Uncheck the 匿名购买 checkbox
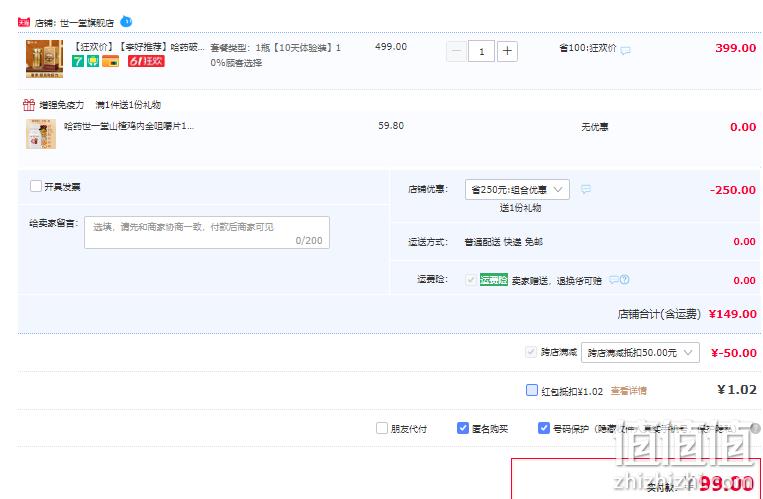Image resolution: width=763 pixels, height=499 pixels. pyautogui.click(x=463, y=428)
